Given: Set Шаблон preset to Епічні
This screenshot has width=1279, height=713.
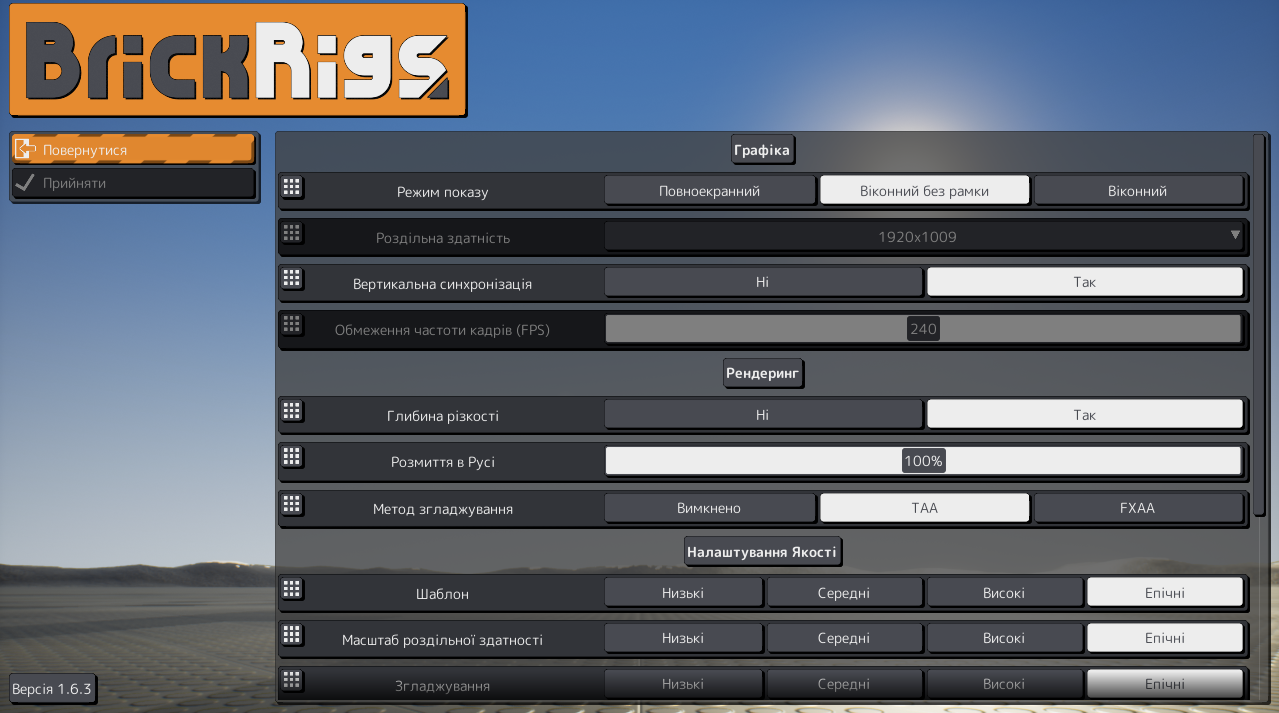Looking at the screenshot, I should (1165, 593).
